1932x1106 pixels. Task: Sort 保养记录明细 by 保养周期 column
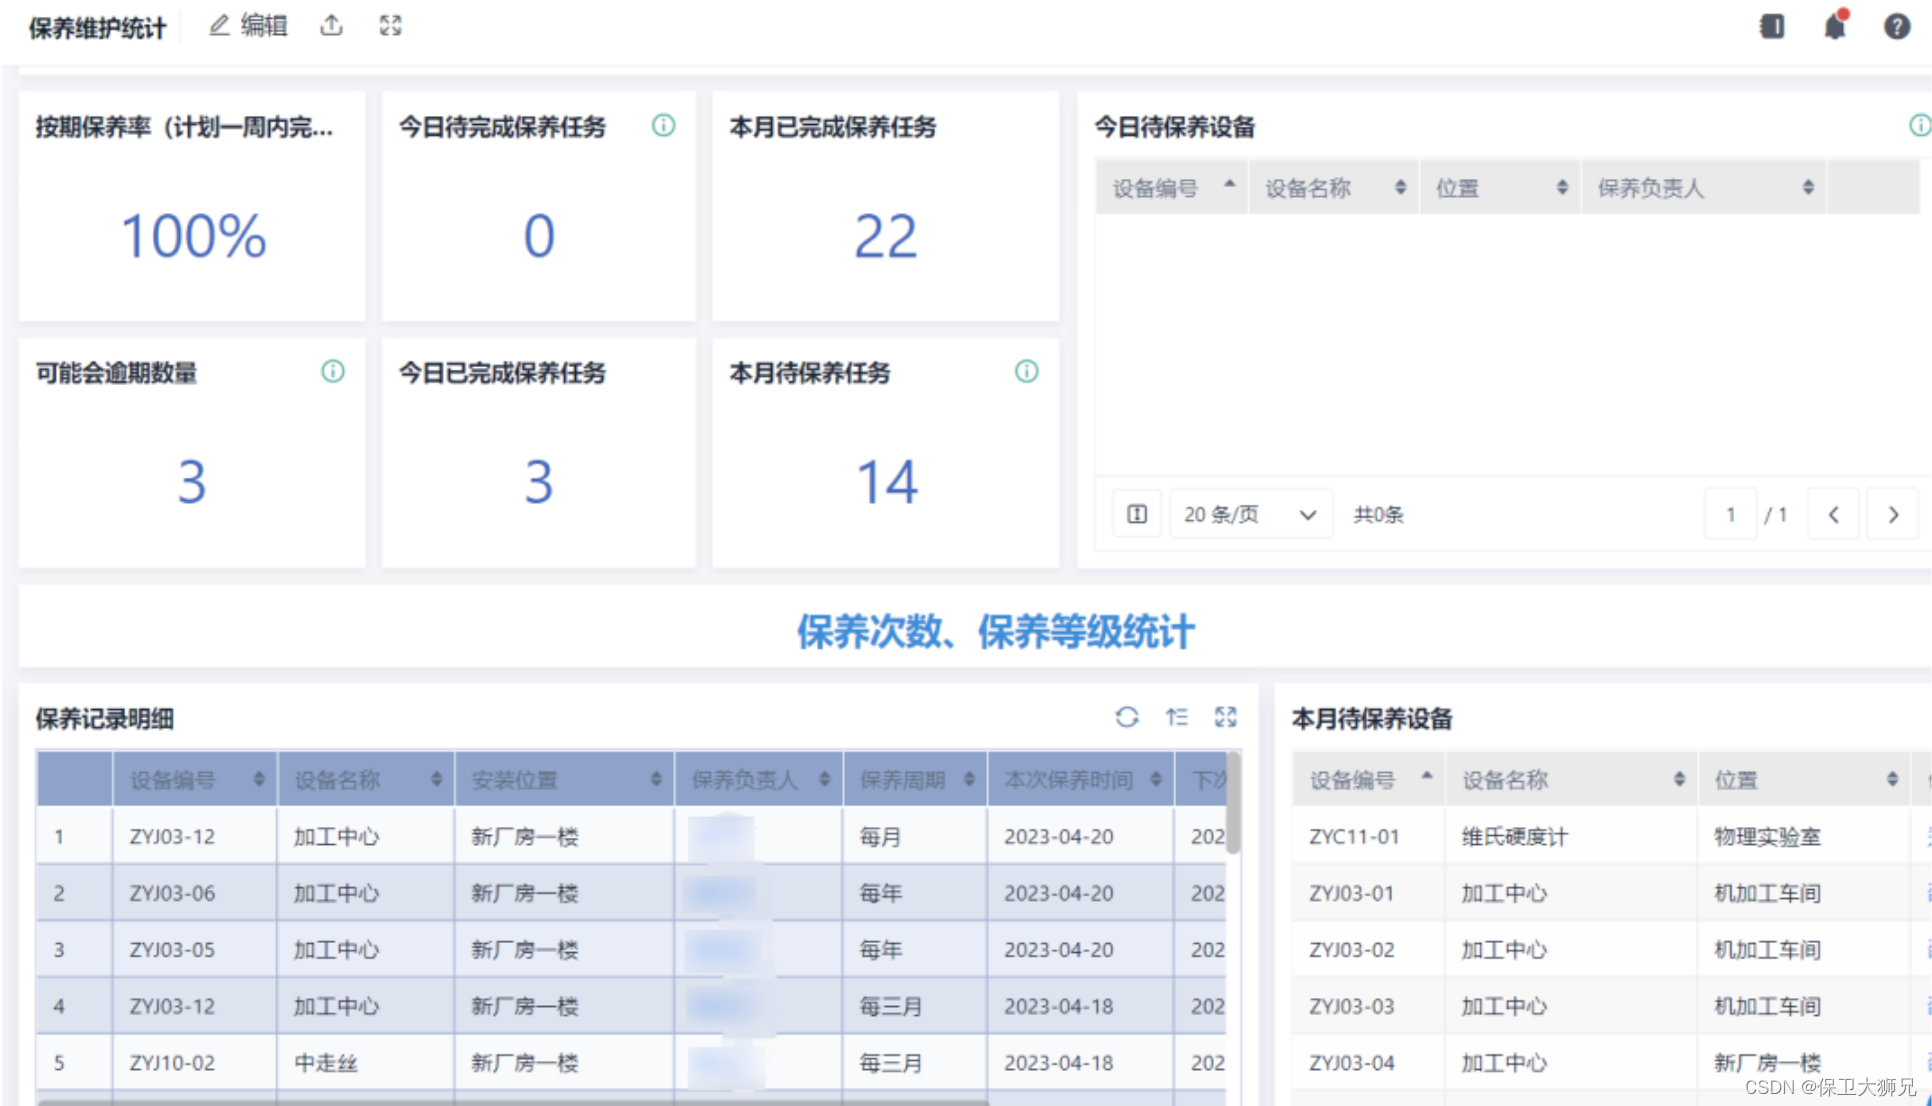pos(968,779)
